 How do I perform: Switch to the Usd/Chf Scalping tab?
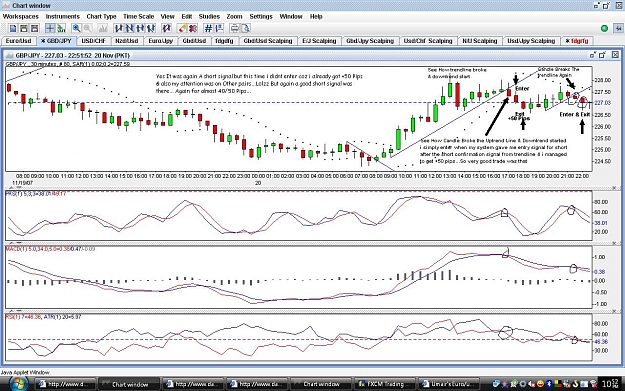(428, 41)
